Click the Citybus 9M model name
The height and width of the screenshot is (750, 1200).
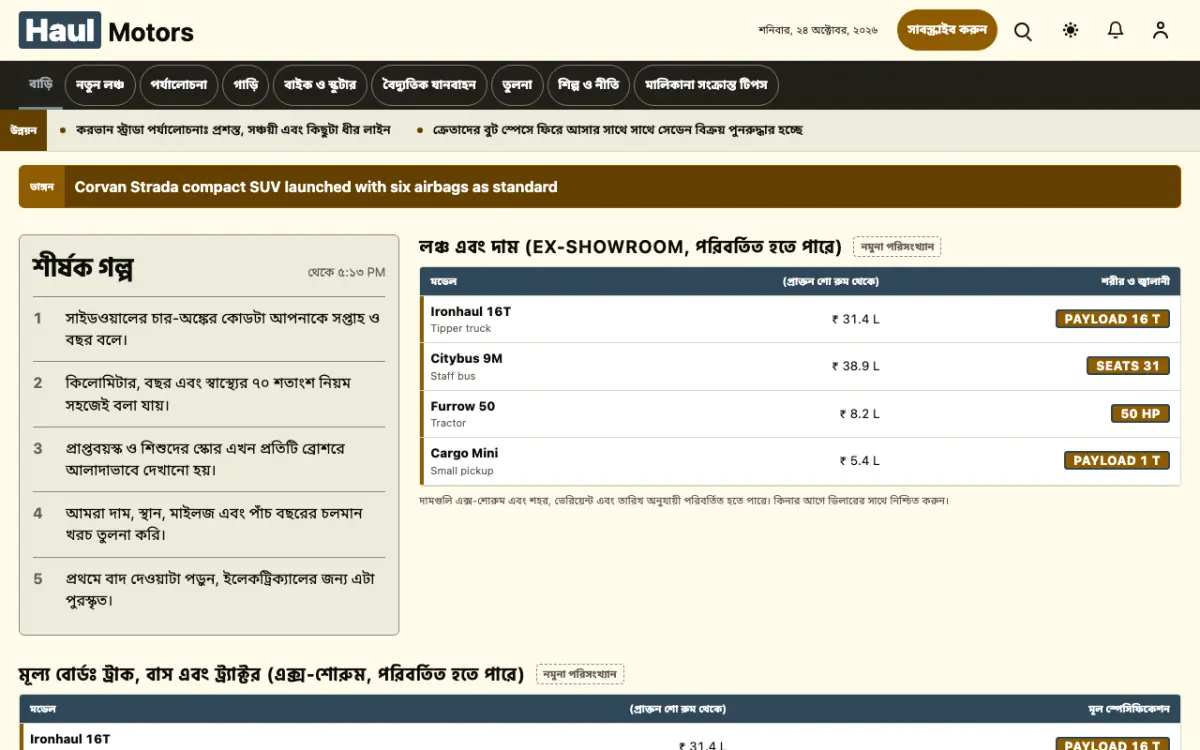coord(467,359)
